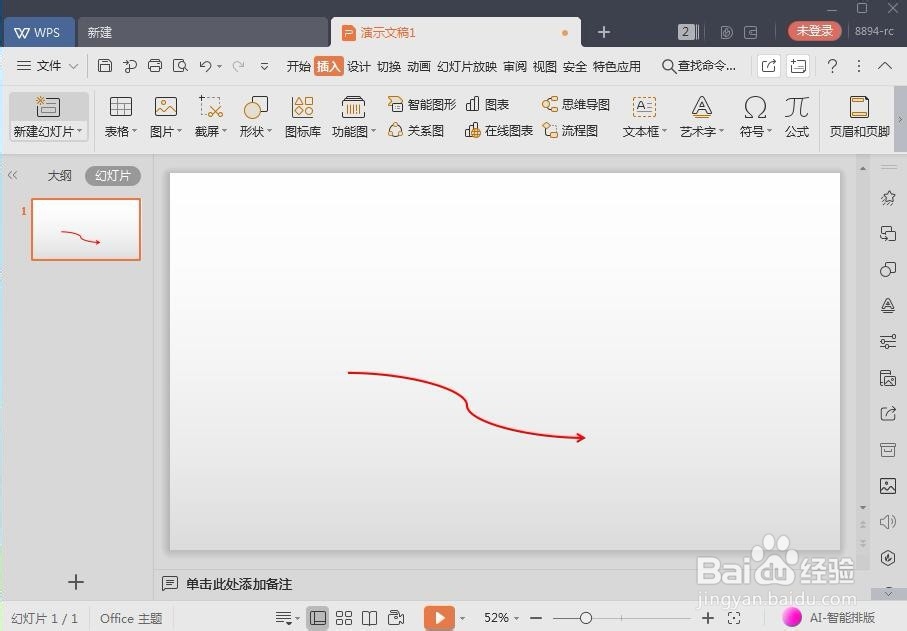The height and width of the screenshot is (631, 907).
Task: Open the 形状 shapes icon
Action: 256,107
